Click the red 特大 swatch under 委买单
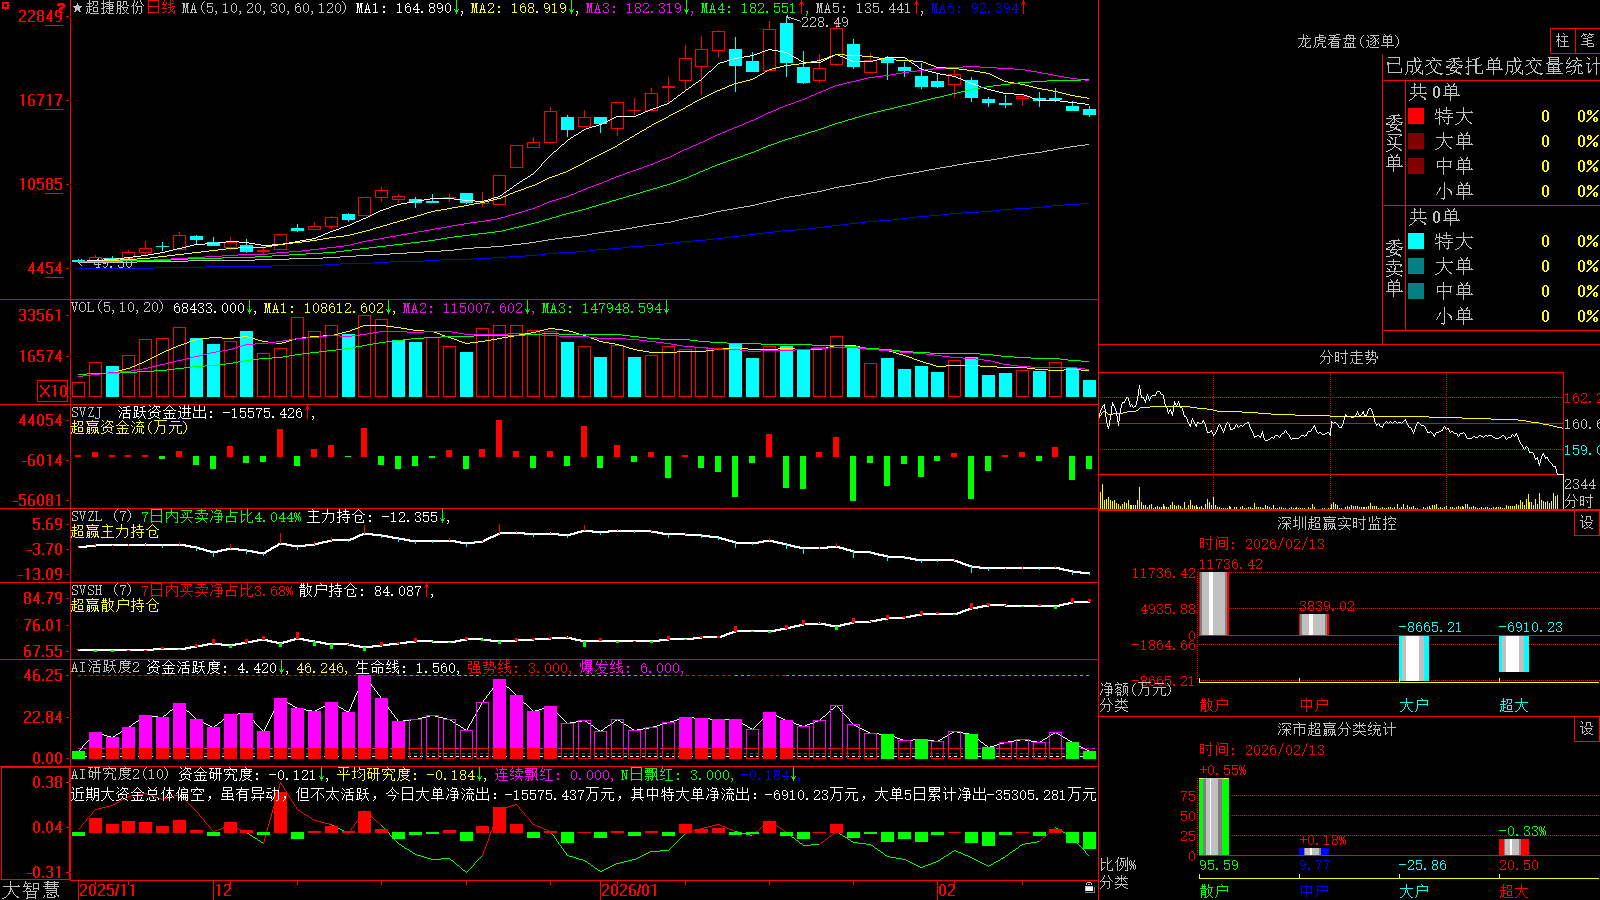Image resolution: width=1600 pixels, height=900 pixels. 1416,116
